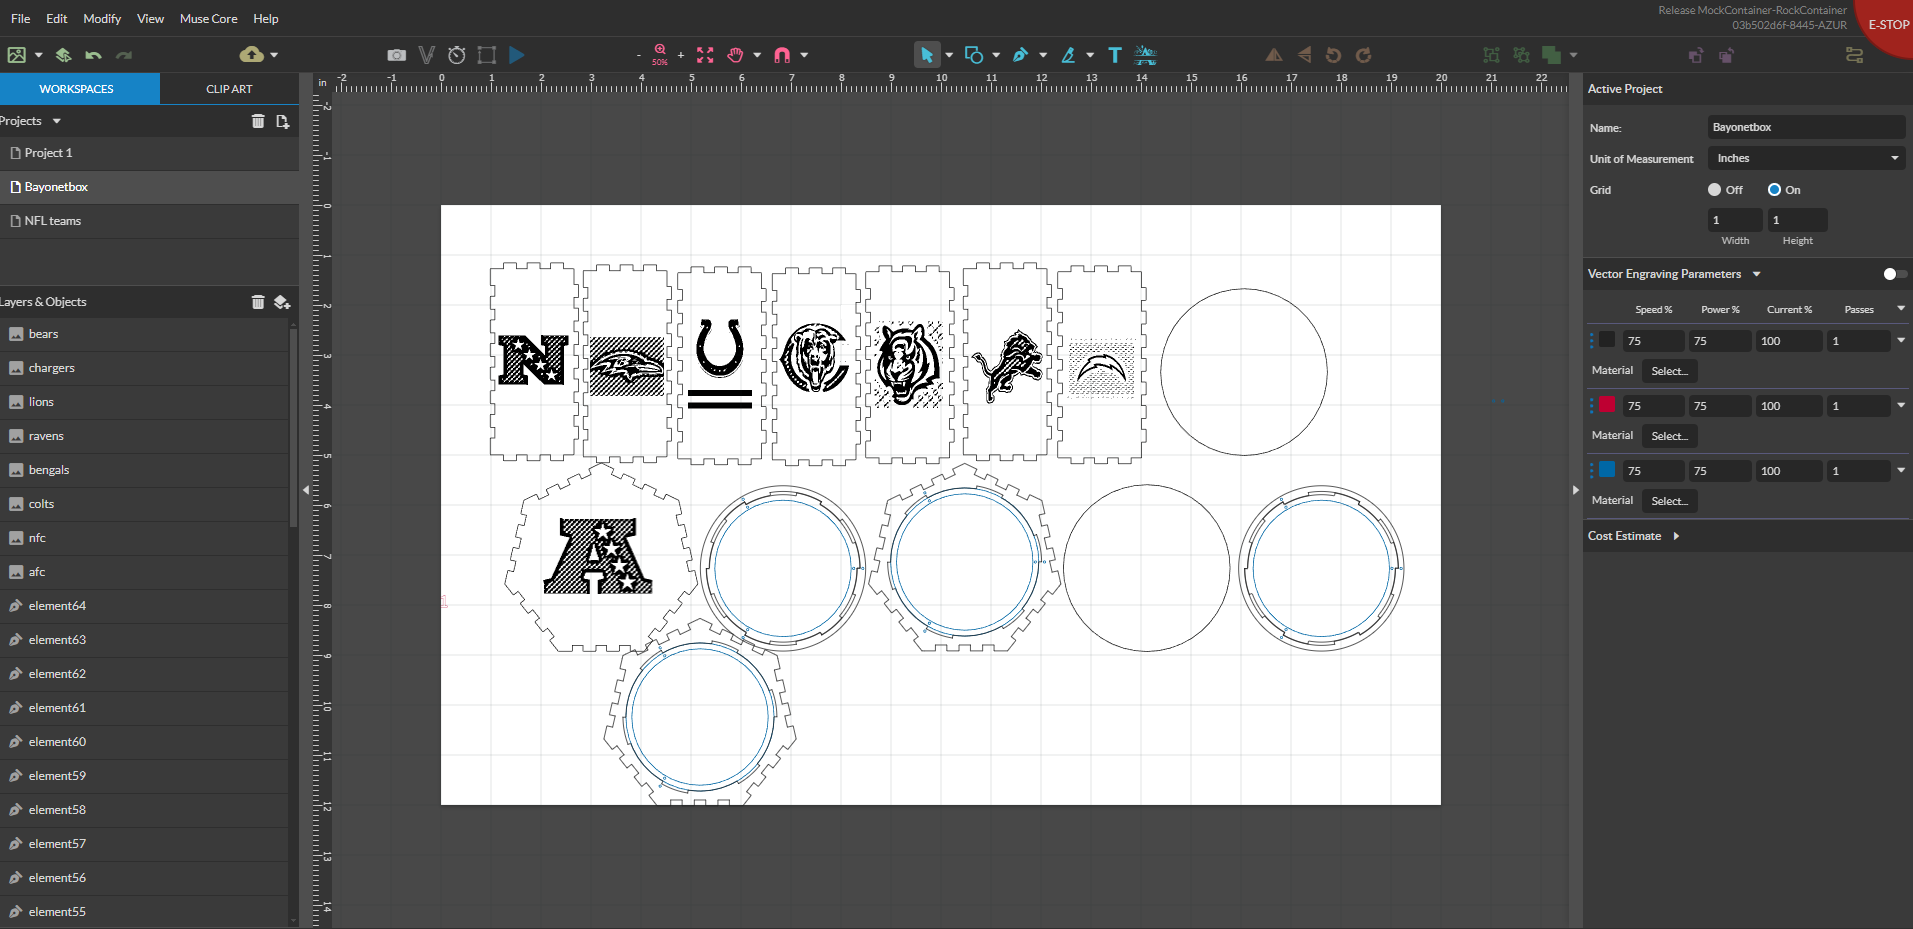1913x929 pixels.
Task: Open the Passes column header dropdown
Action: pos(1901,308)
